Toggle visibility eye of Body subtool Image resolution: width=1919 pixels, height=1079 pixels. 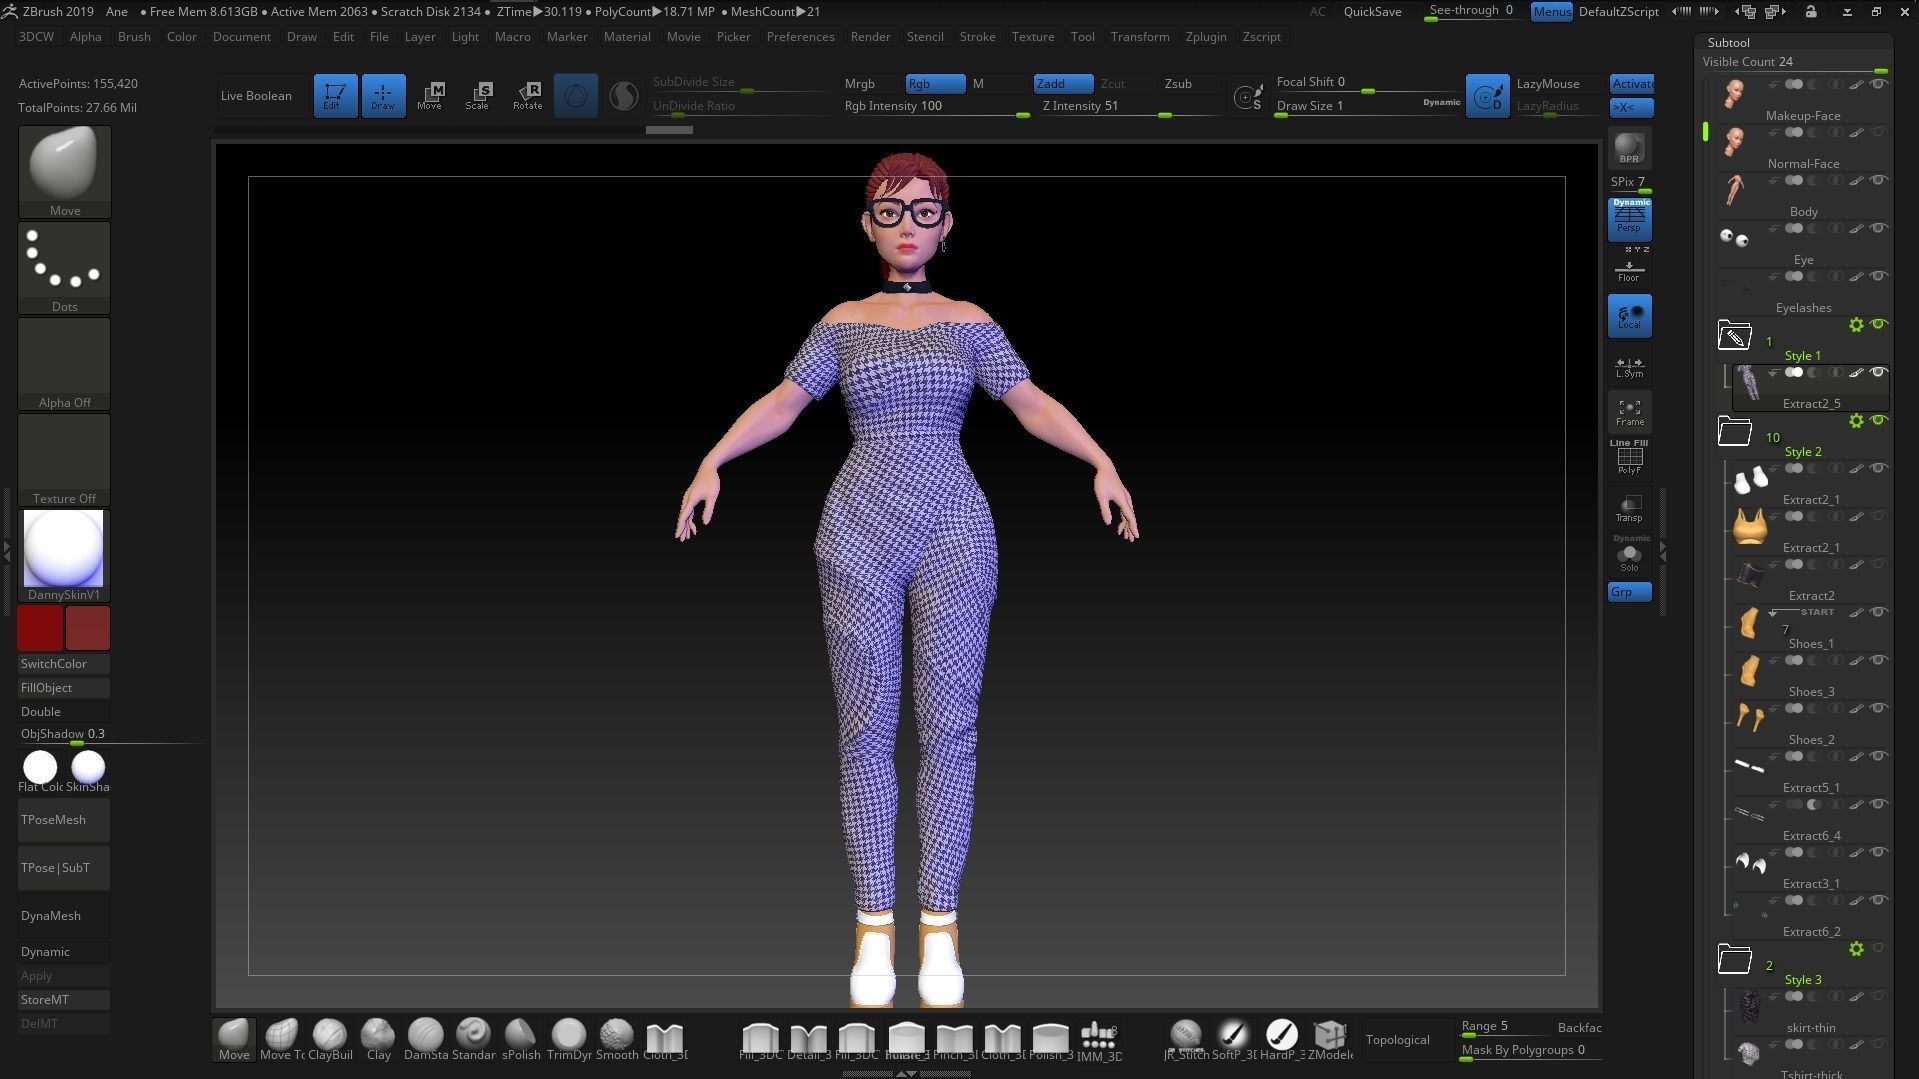pos(1878,180)
